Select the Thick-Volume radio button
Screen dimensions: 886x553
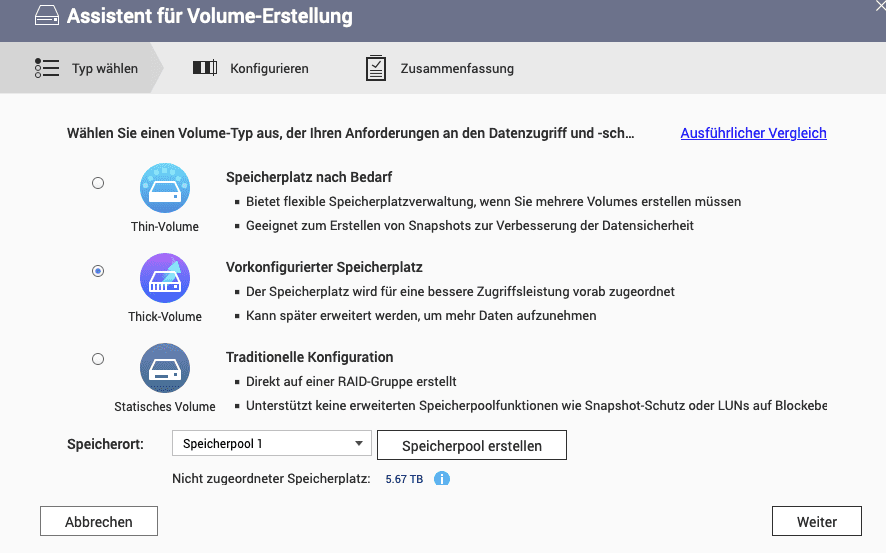tap(98, 271)
